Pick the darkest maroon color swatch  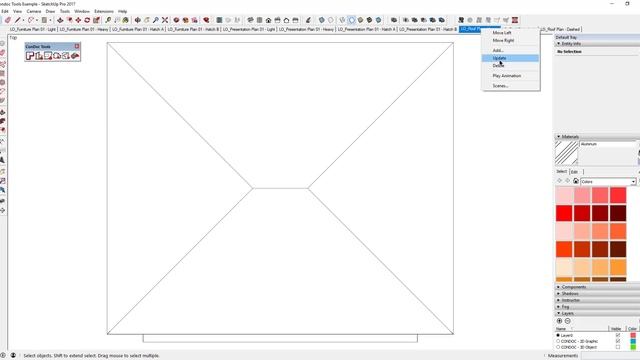(x=618, y=213)
